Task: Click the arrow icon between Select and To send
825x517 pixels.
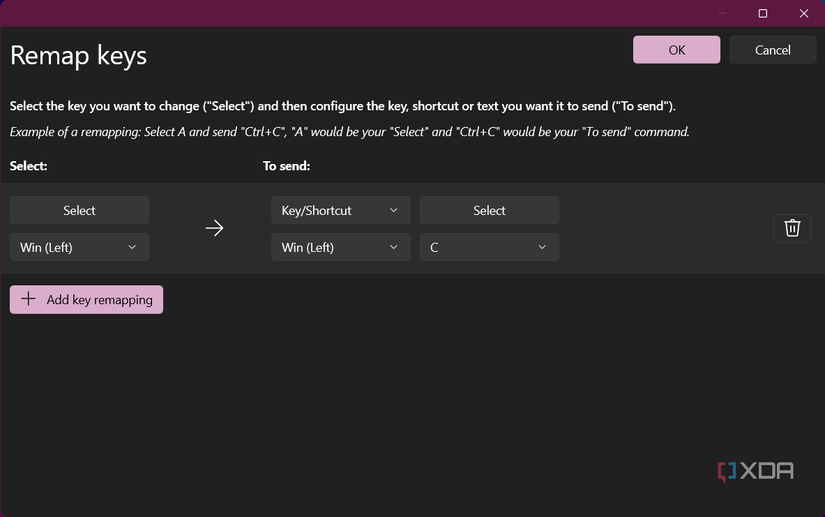Action: click(x=214, y=228)
